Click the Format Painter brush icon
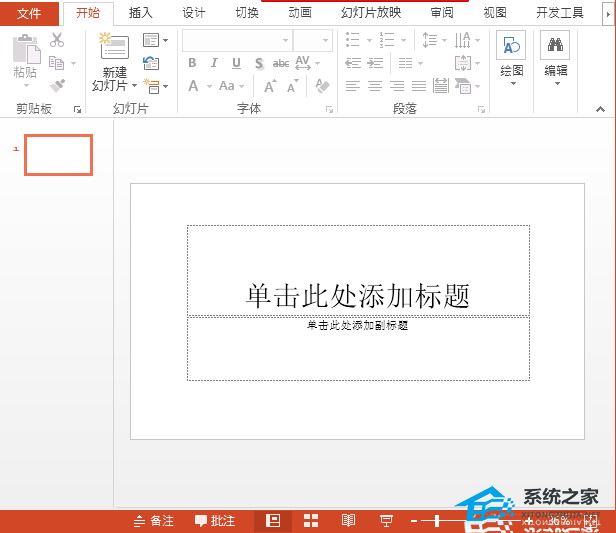The height and width of the screenshot is (533, 616). 57,86
